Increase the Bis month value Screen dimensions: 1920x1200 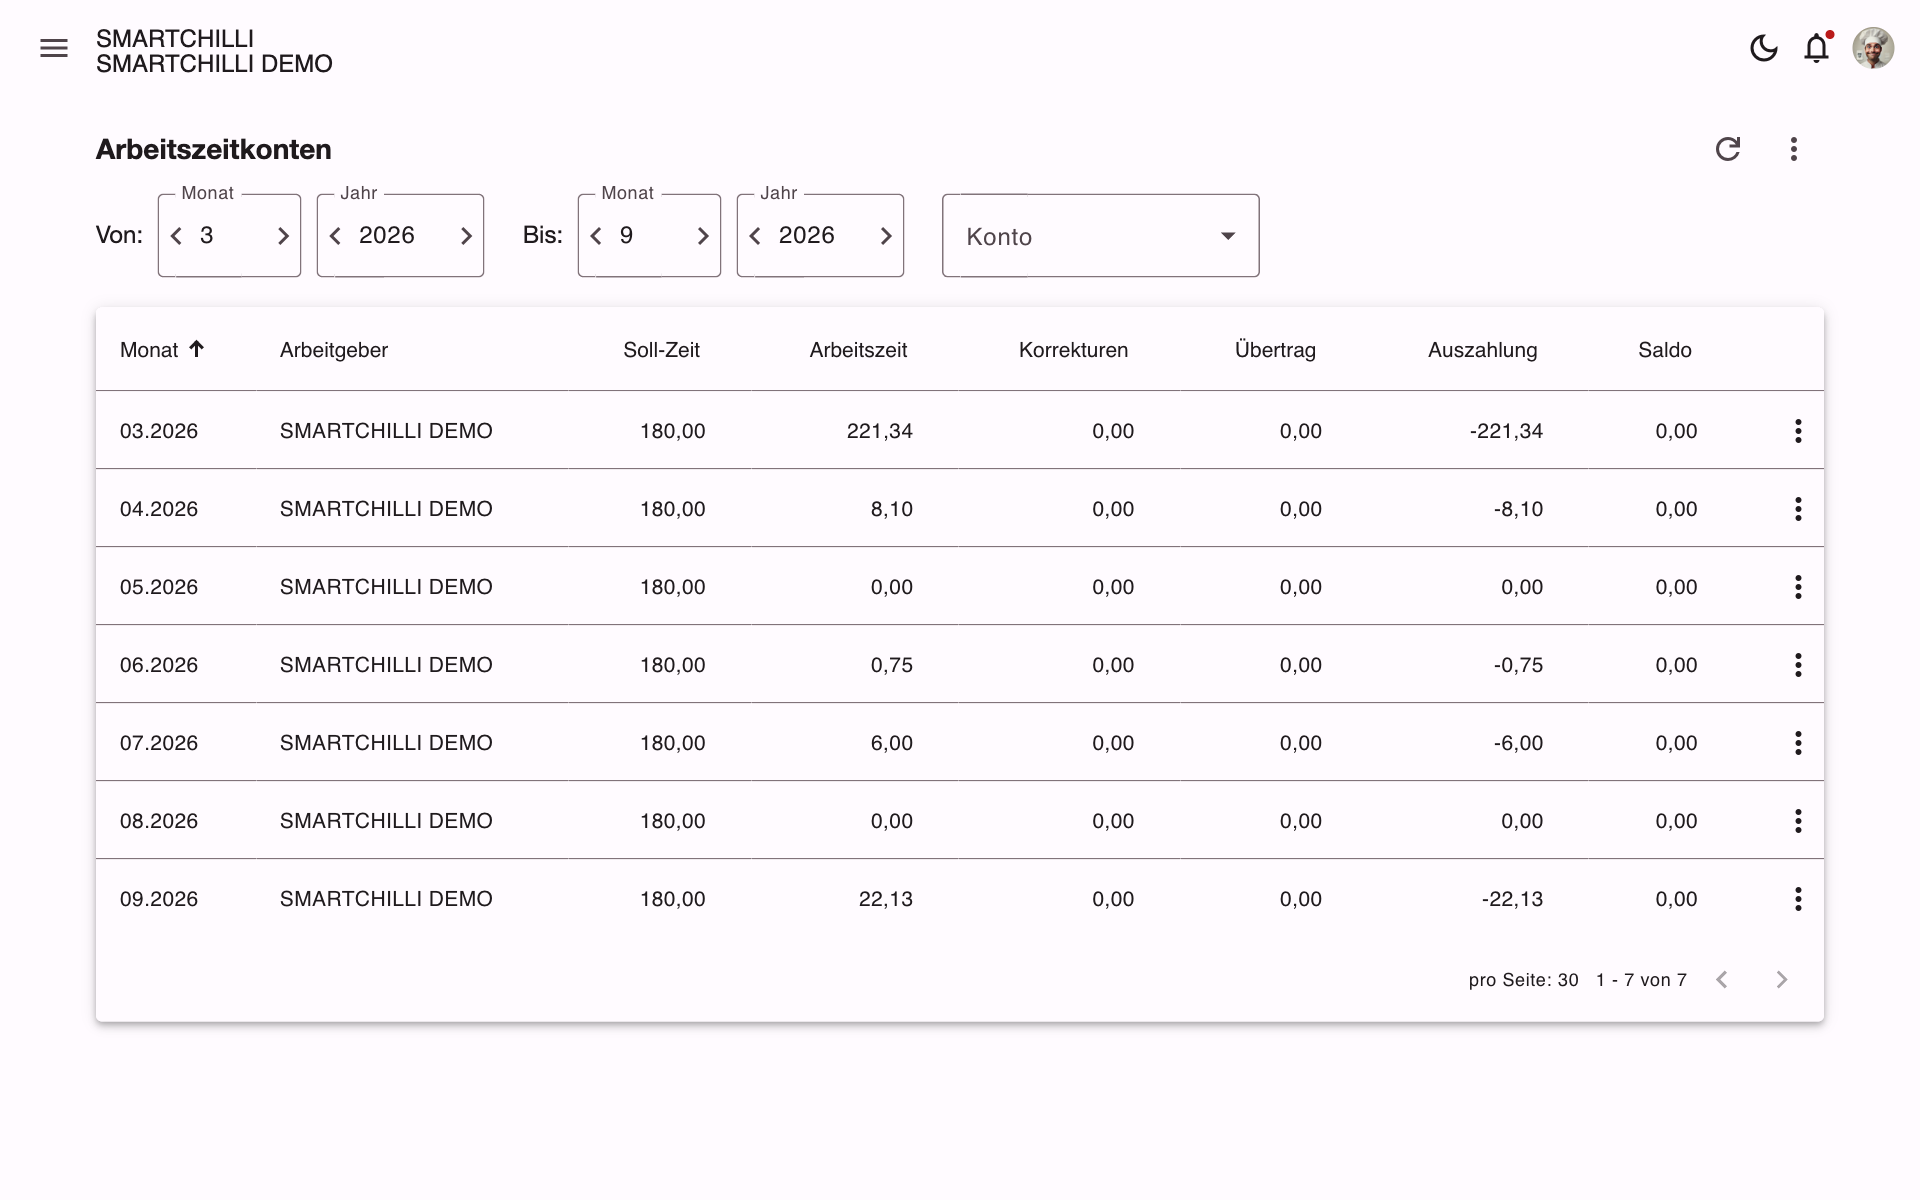(703, 236)
